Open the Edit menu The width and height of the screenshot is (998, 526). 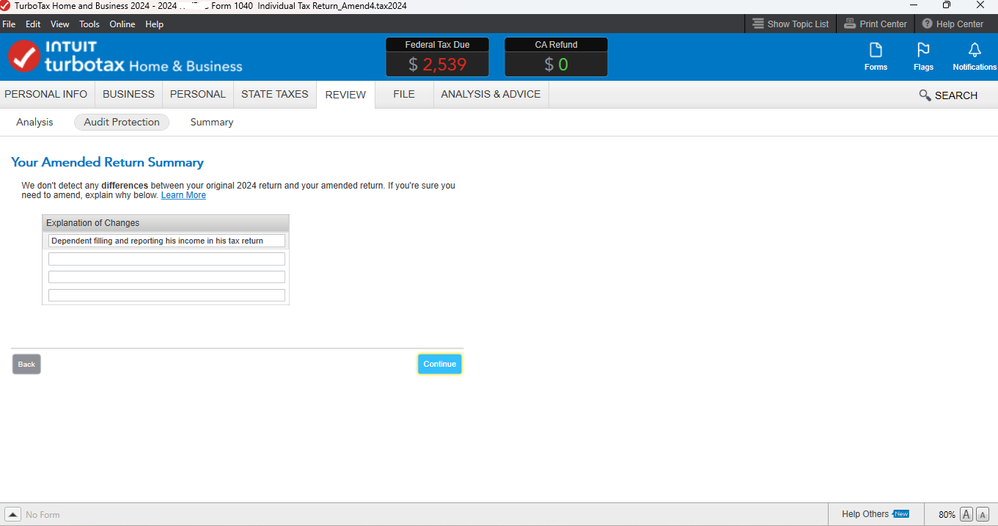click(33, 24)
